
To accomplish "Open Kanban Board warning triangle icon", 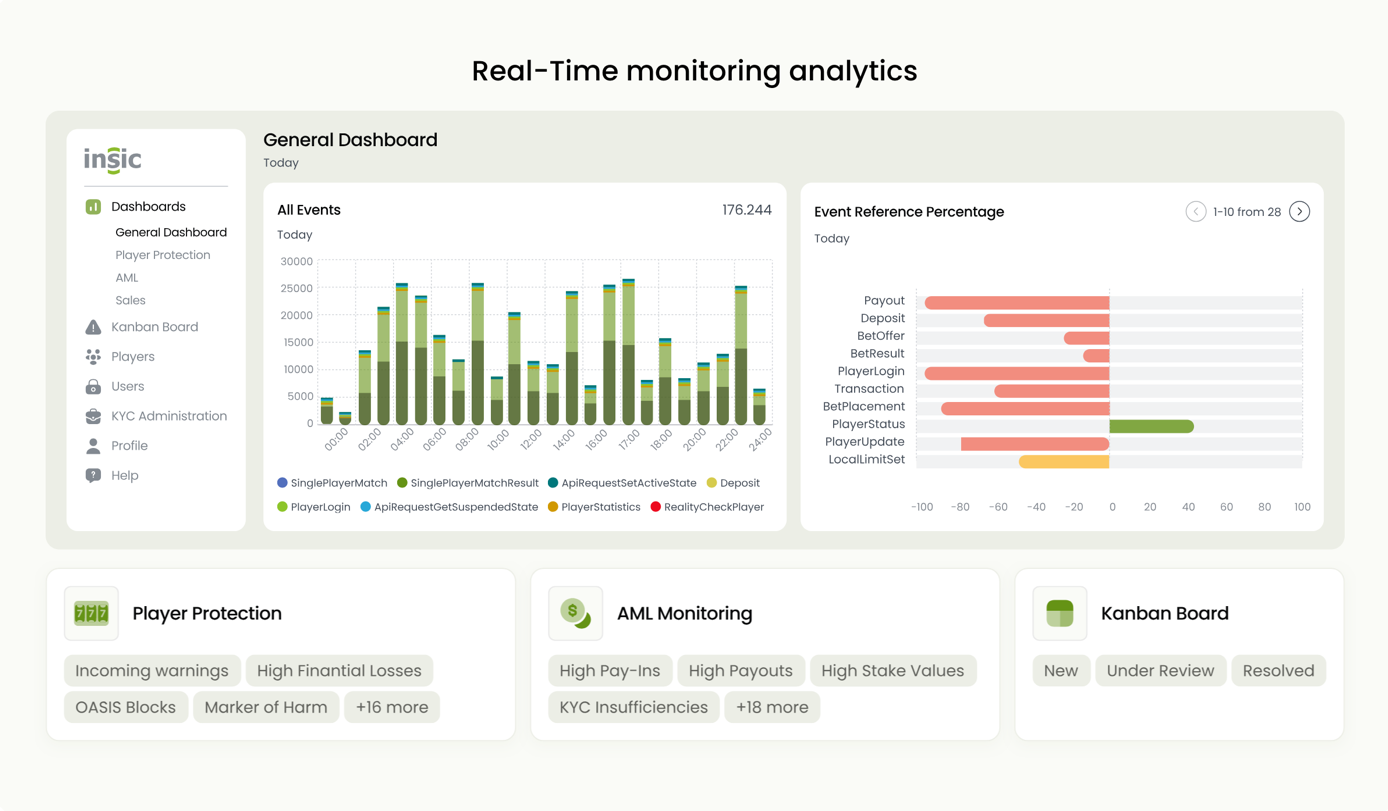I will 93,327.
